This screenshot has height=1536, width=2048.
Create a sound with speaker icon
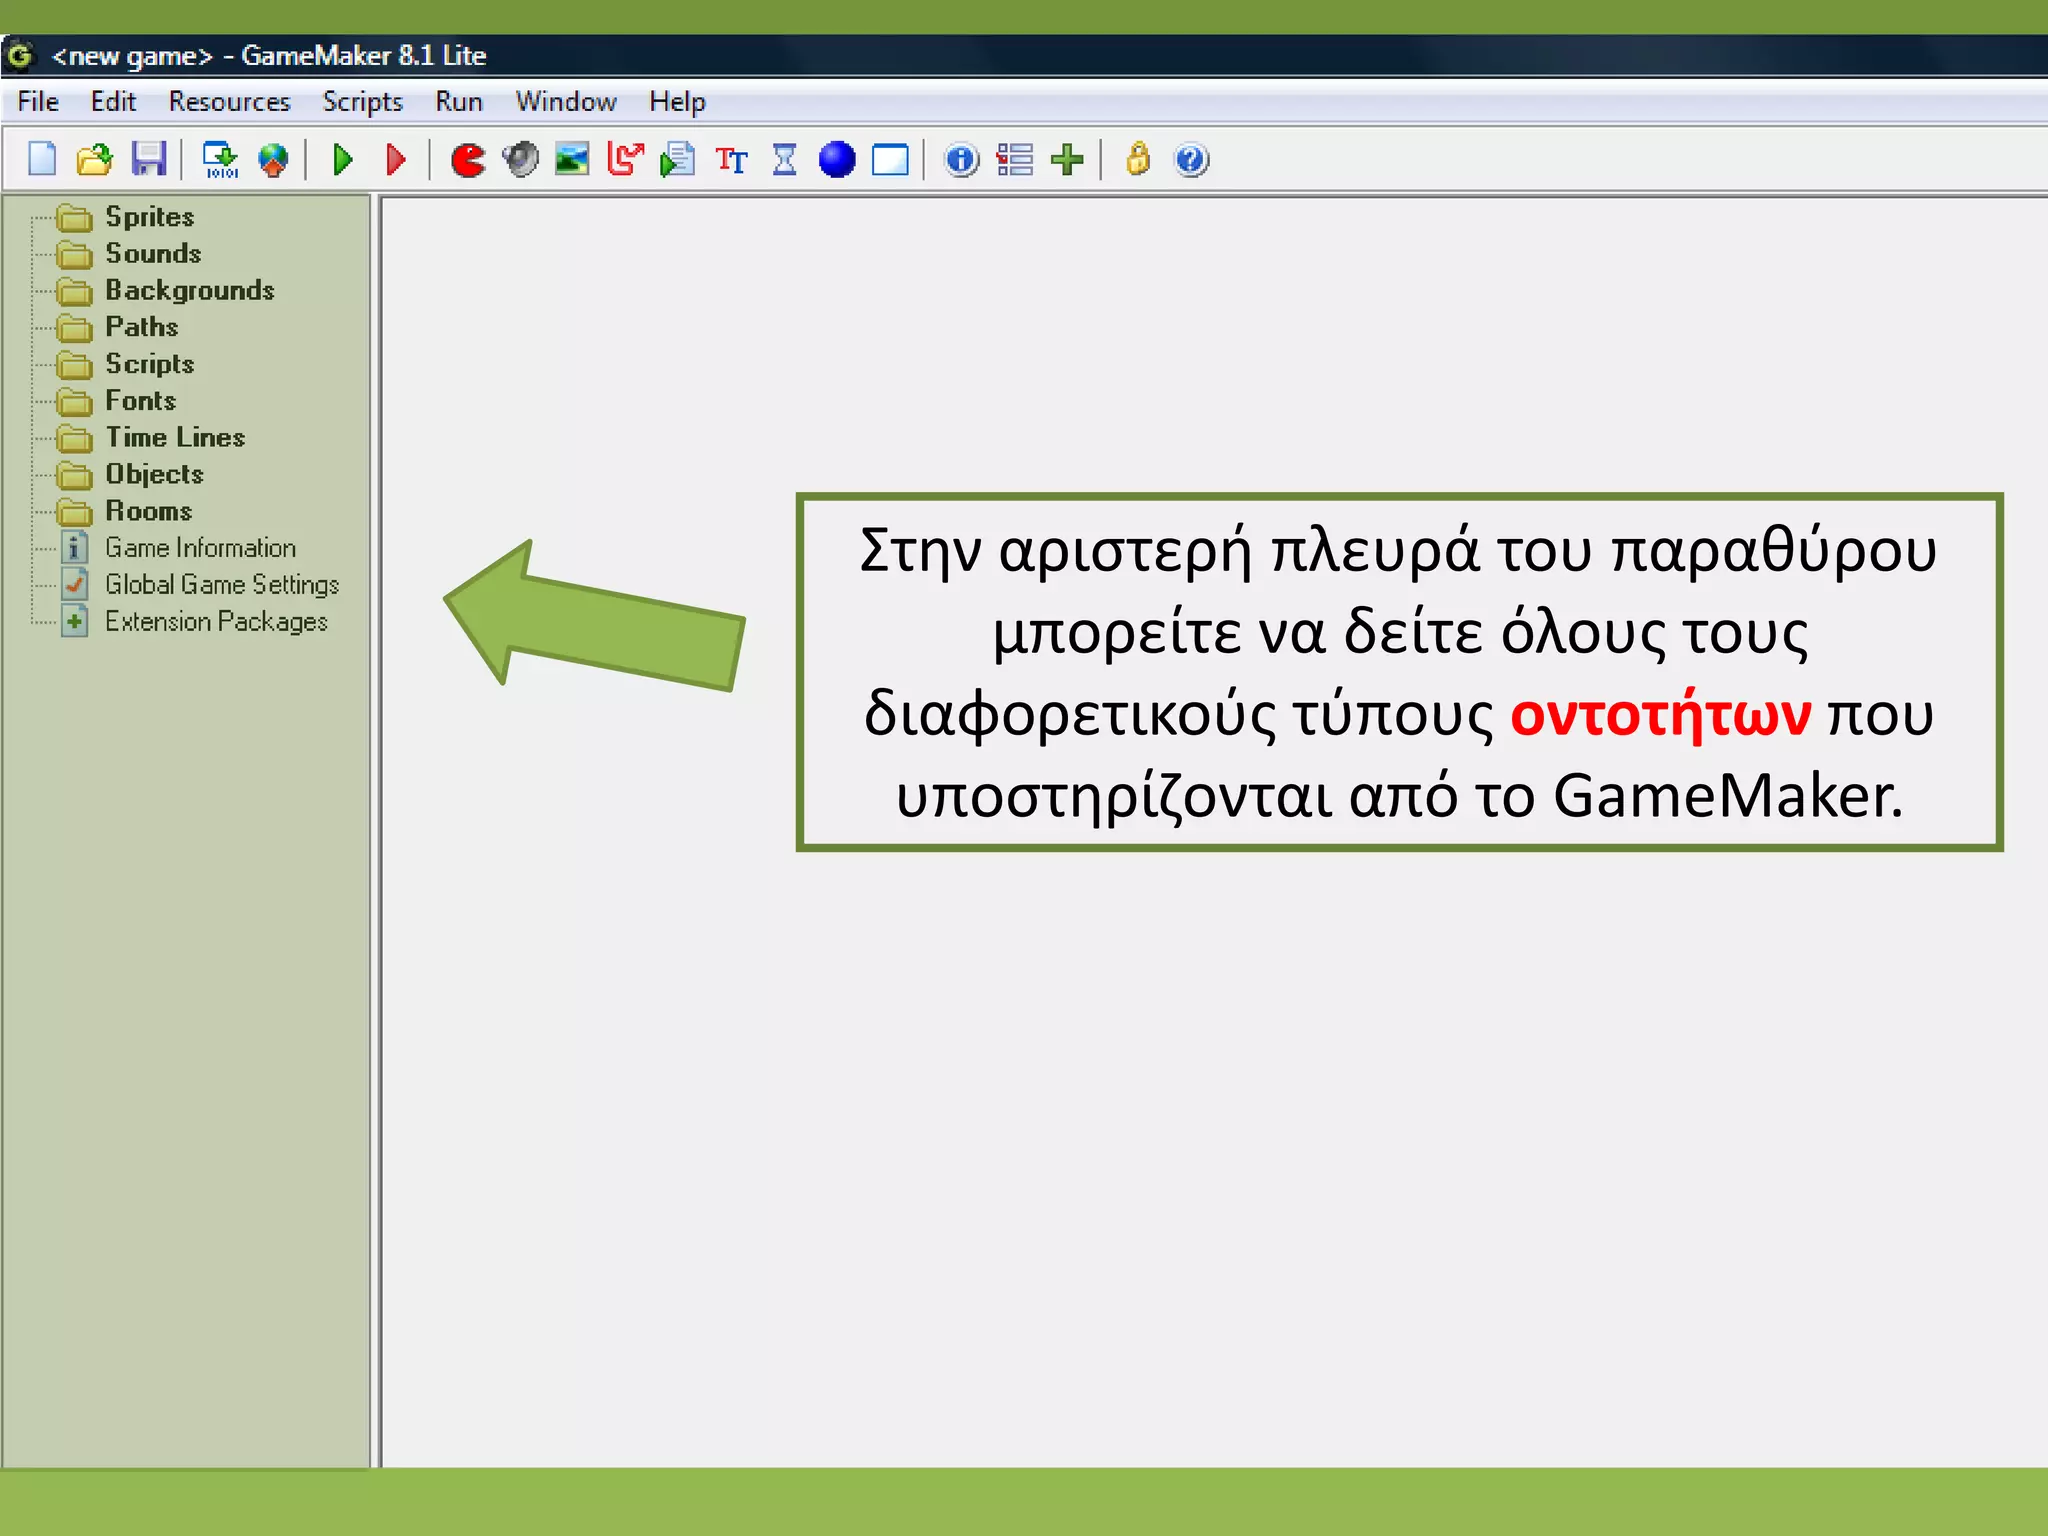click(x=520, y=159)
